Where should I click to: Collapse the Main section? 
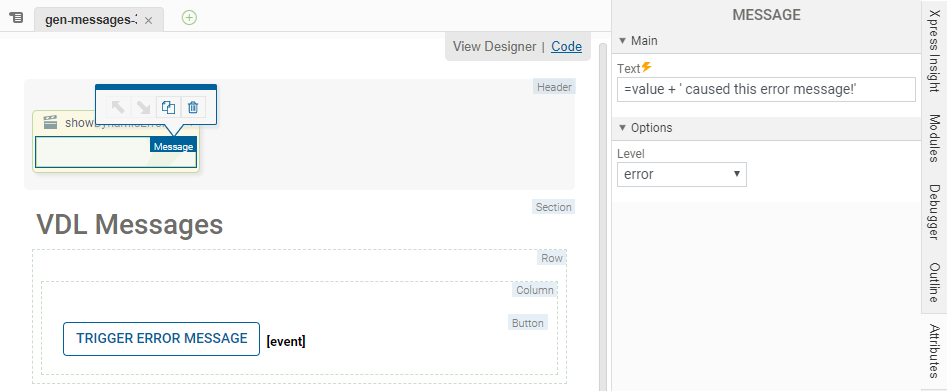[622, 41]
